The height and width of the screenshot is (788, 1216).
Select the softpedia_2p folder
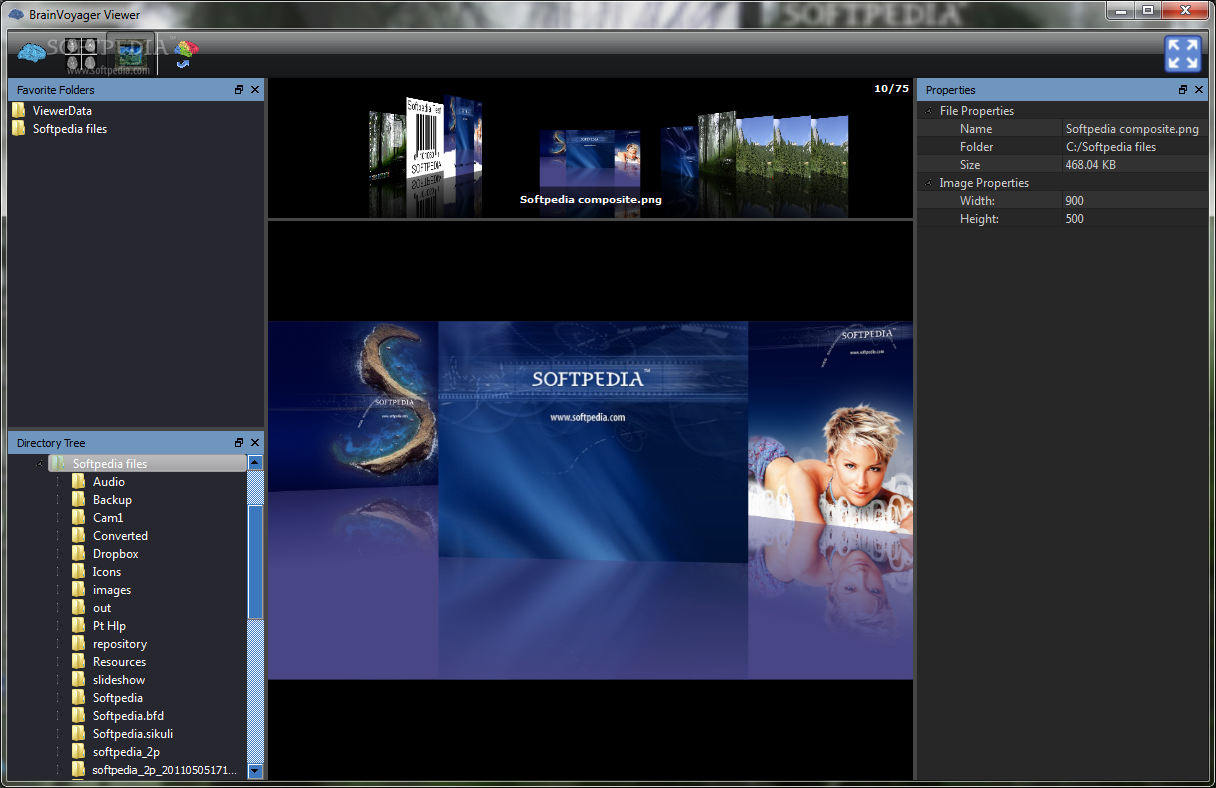click(126, 752)
